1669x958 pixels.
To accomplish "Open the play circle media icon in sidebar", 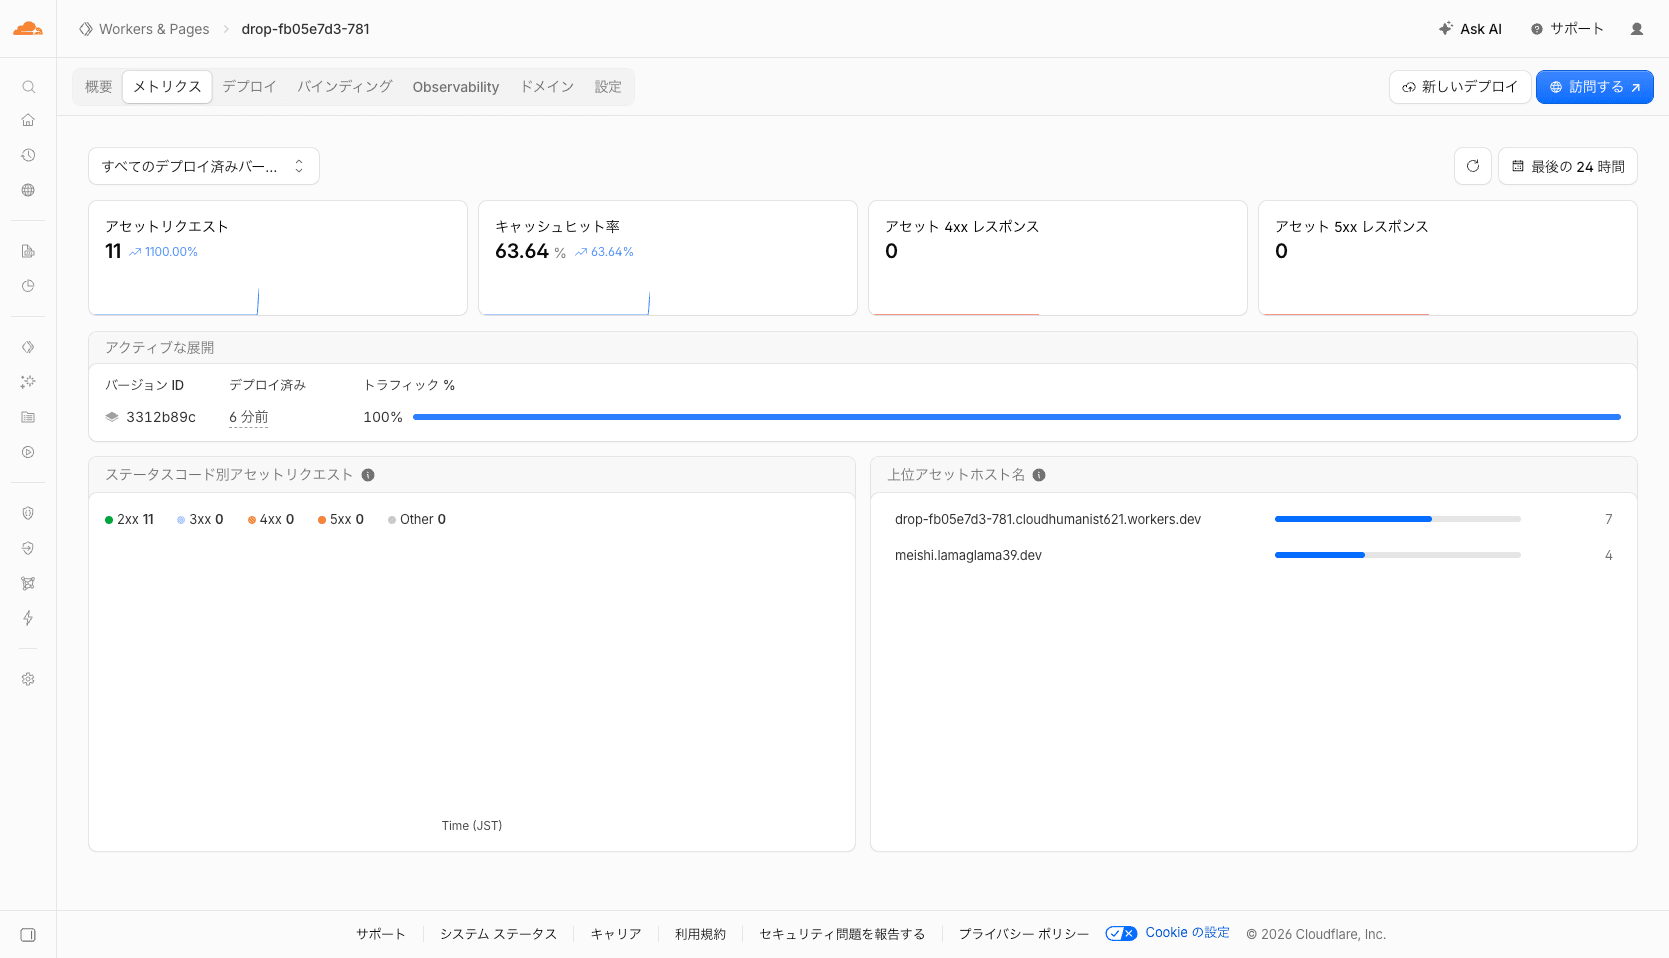I will click(28, 452).
